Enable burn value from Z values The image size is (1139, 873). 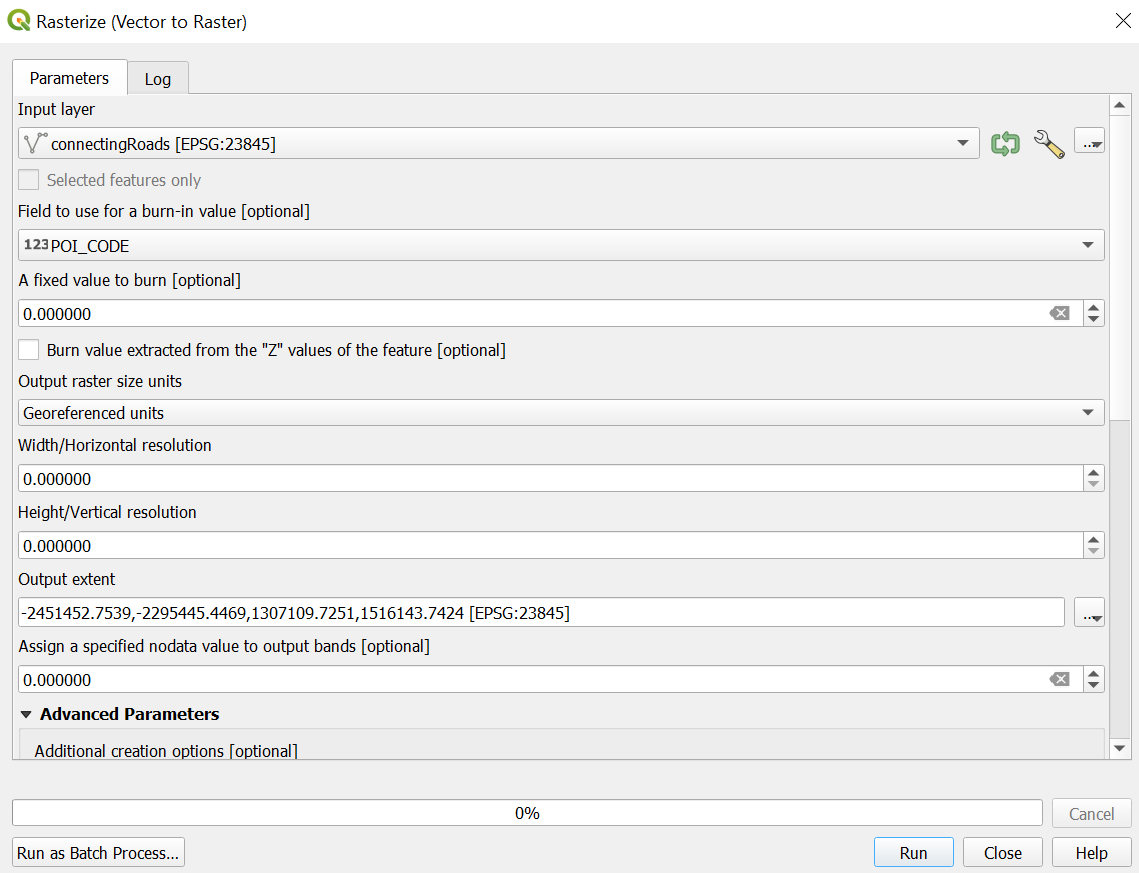[x=29, y=350]
